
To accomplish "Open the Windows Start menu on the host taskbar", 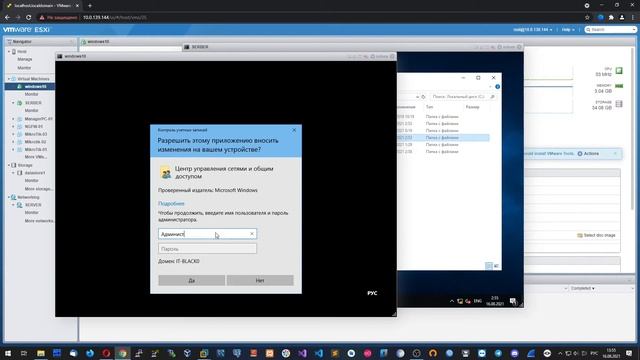I will click(8, 353).
